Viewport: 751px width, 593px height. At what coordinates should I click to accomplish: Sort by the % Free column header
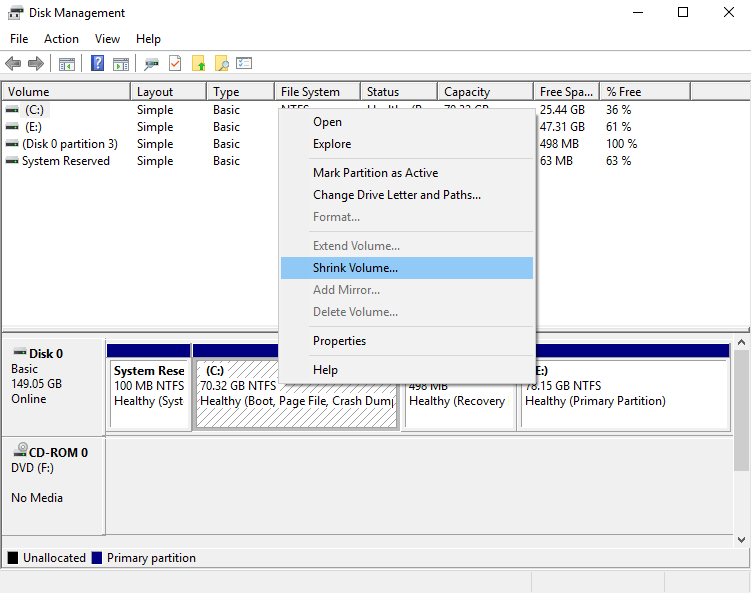[x=645, y=91]
